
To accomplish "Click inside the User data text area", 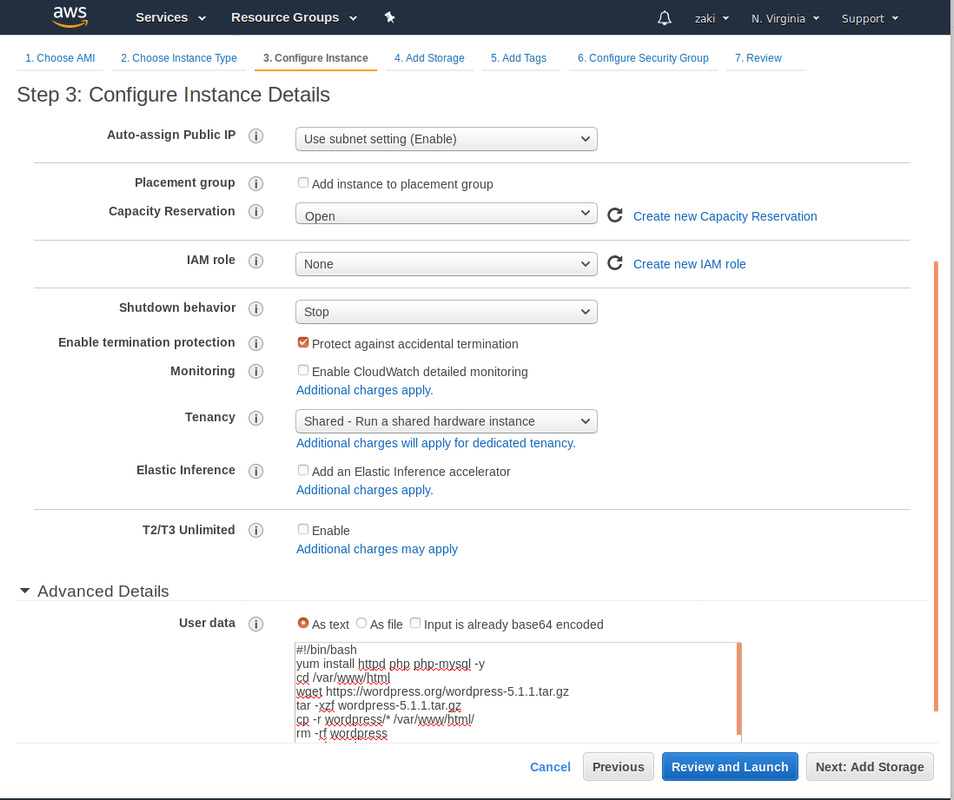I will coord(500,690).
